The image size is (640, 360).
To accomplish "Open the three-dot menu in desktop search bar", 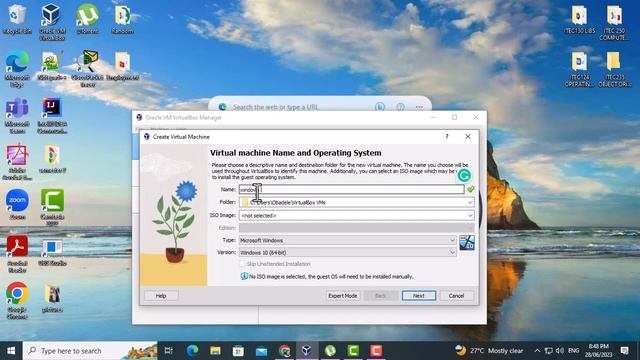I will tap(419, 107).
